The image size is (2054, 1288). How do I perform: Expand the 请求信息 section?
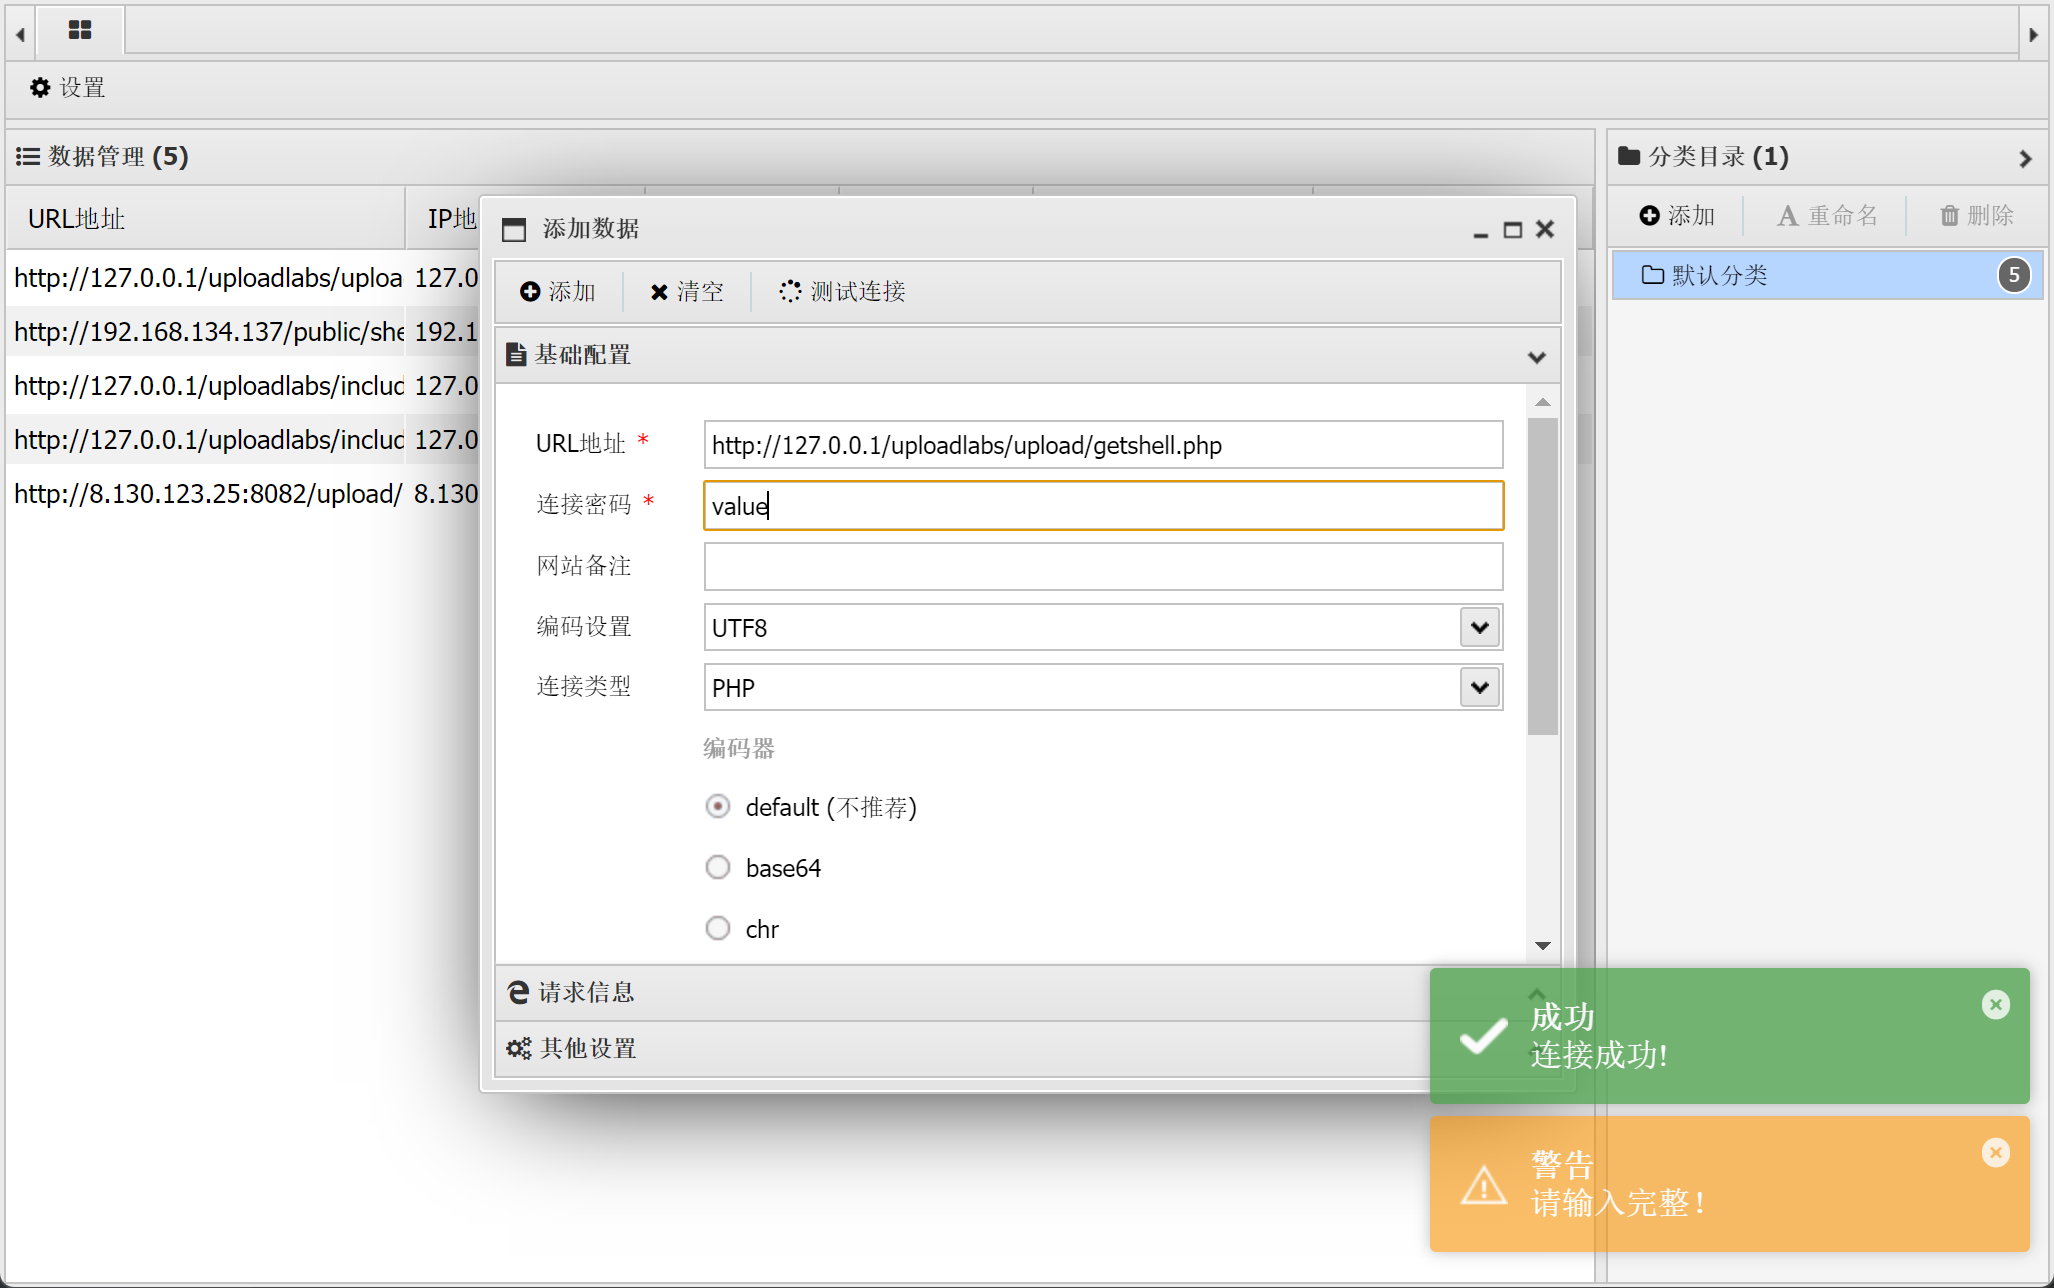click(x=586, y=992)
